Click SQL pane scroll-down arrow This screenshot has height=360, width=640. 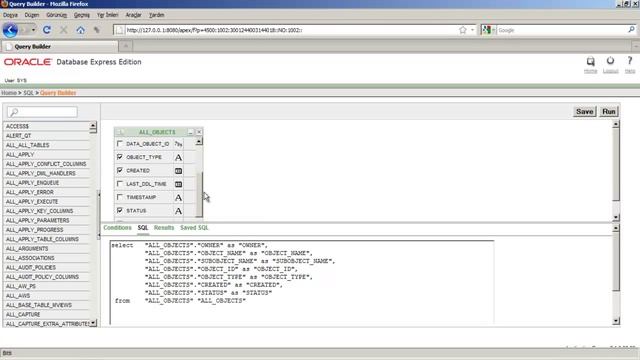pyautogui.click(x=616, y=321)
